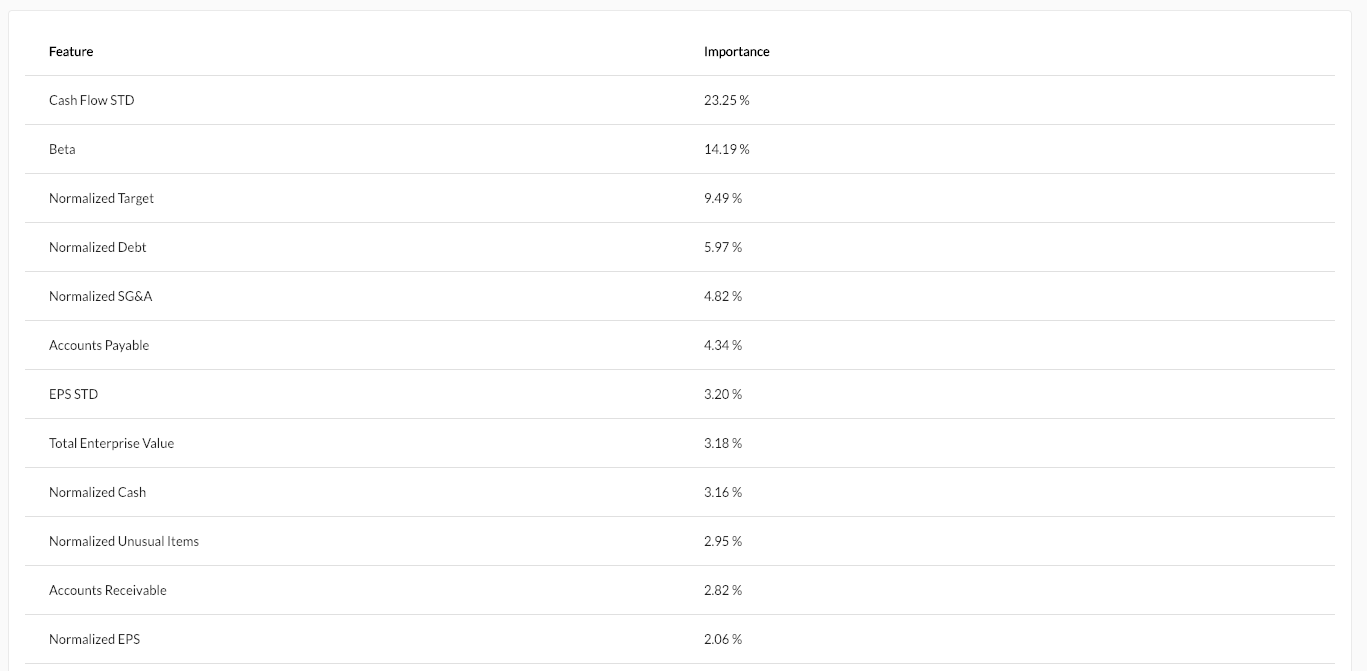Click the 14.19 % importance value
The image size is (1367, 671).
click(x=726, y=149)
